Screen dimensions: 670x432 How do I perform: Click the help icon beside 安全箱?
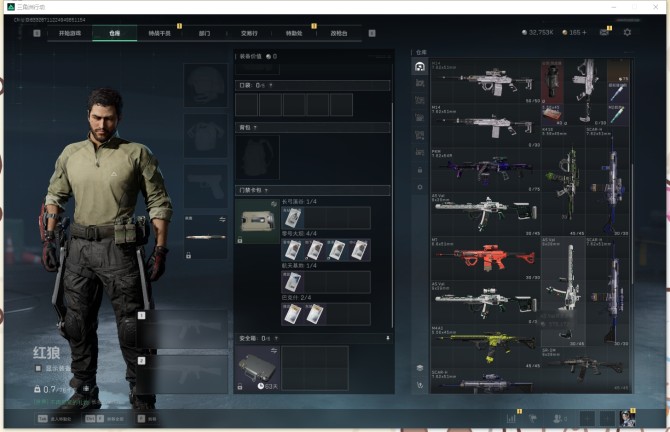click(276, 338)
